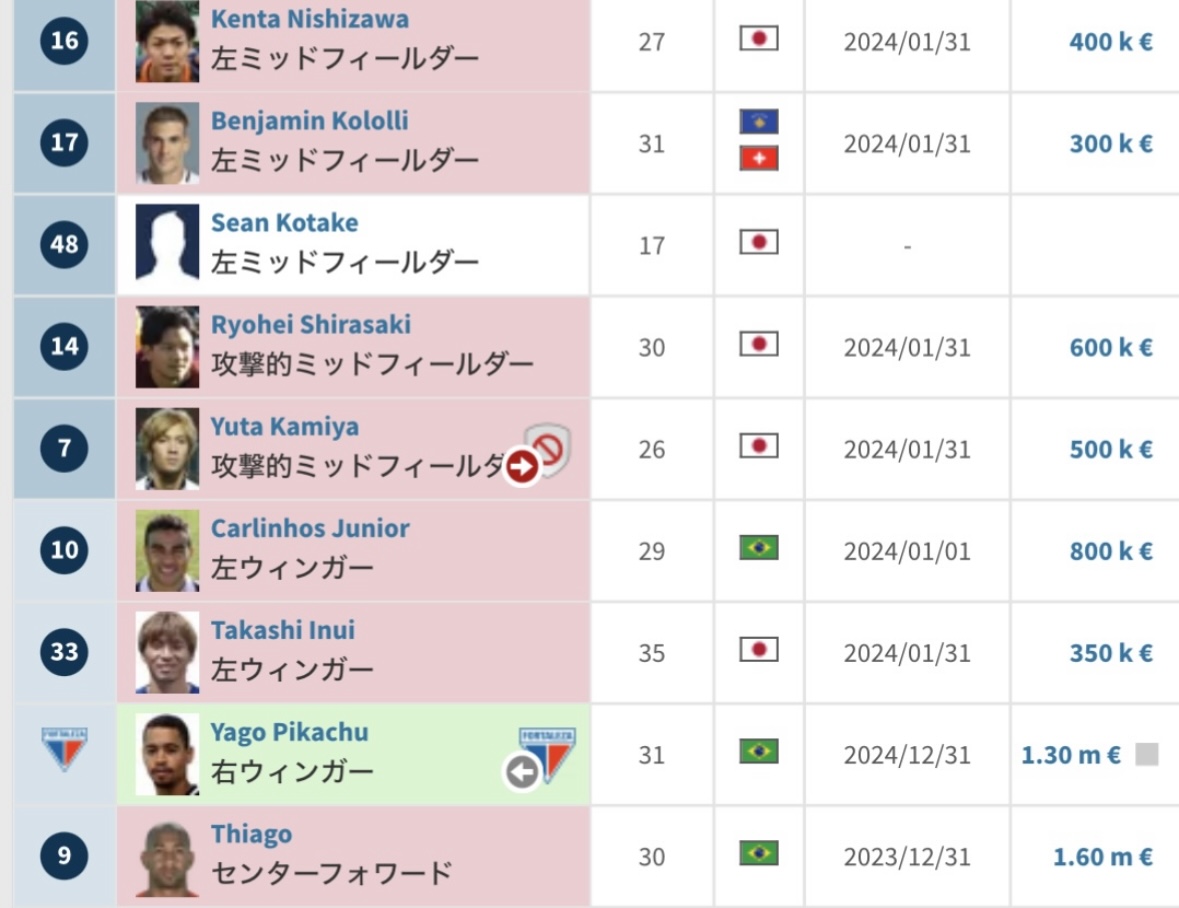Click the Japan flag in Sean Kotake row
Screen dimensions: 1179x908
click(x=759, y=242)
